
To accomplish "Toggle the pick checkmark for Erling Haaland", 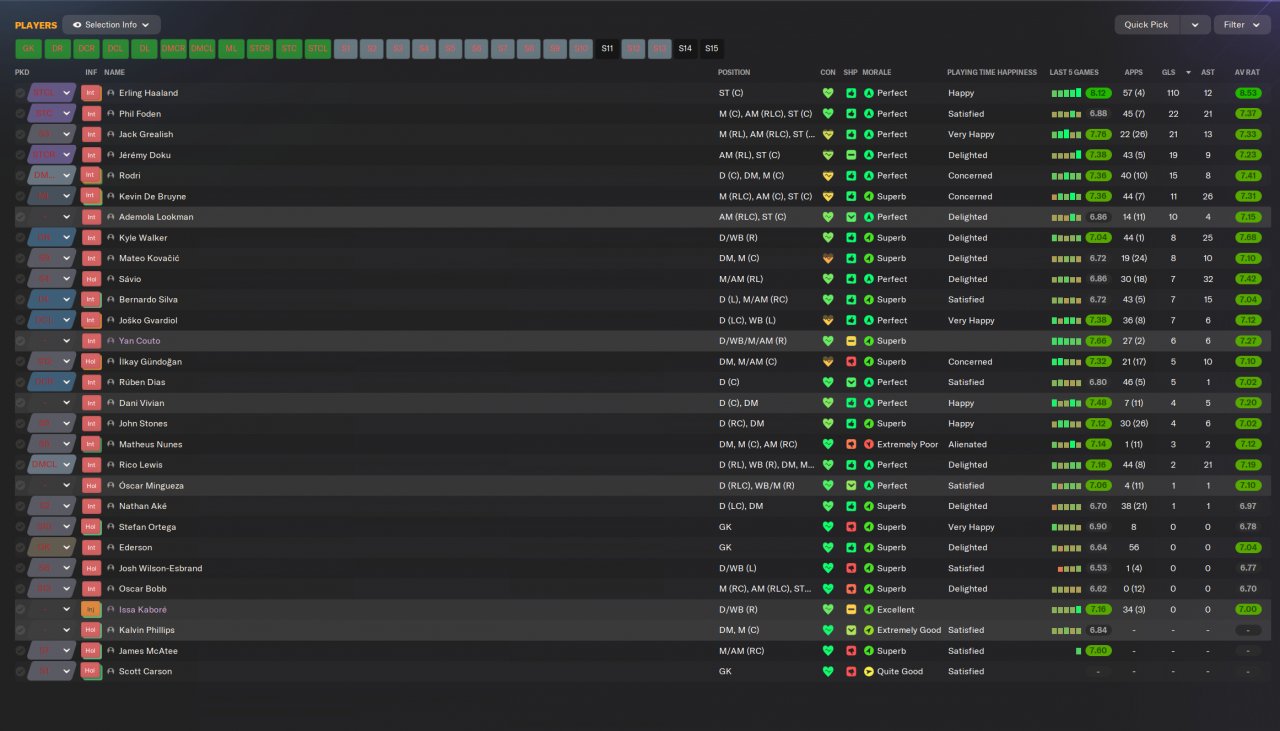I will pos(20,93).
